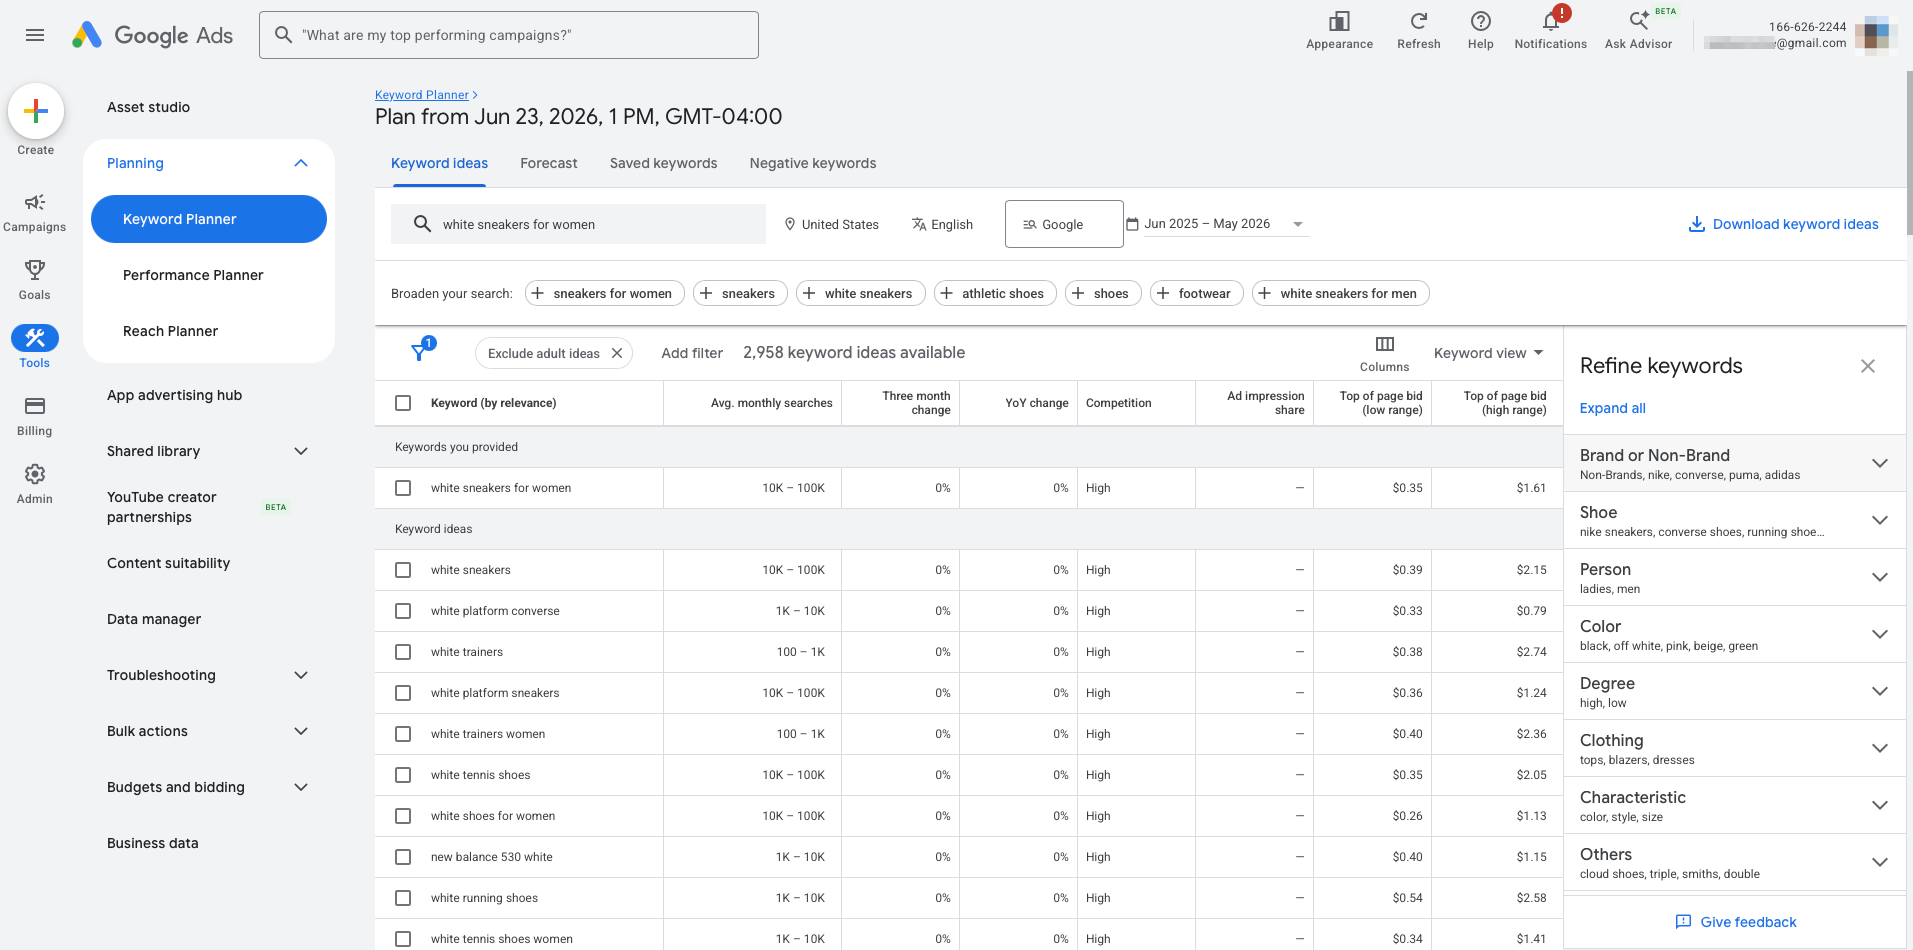The image size is (1913, 950).
Task: Open Performance Planner
Action: point(193,275)
